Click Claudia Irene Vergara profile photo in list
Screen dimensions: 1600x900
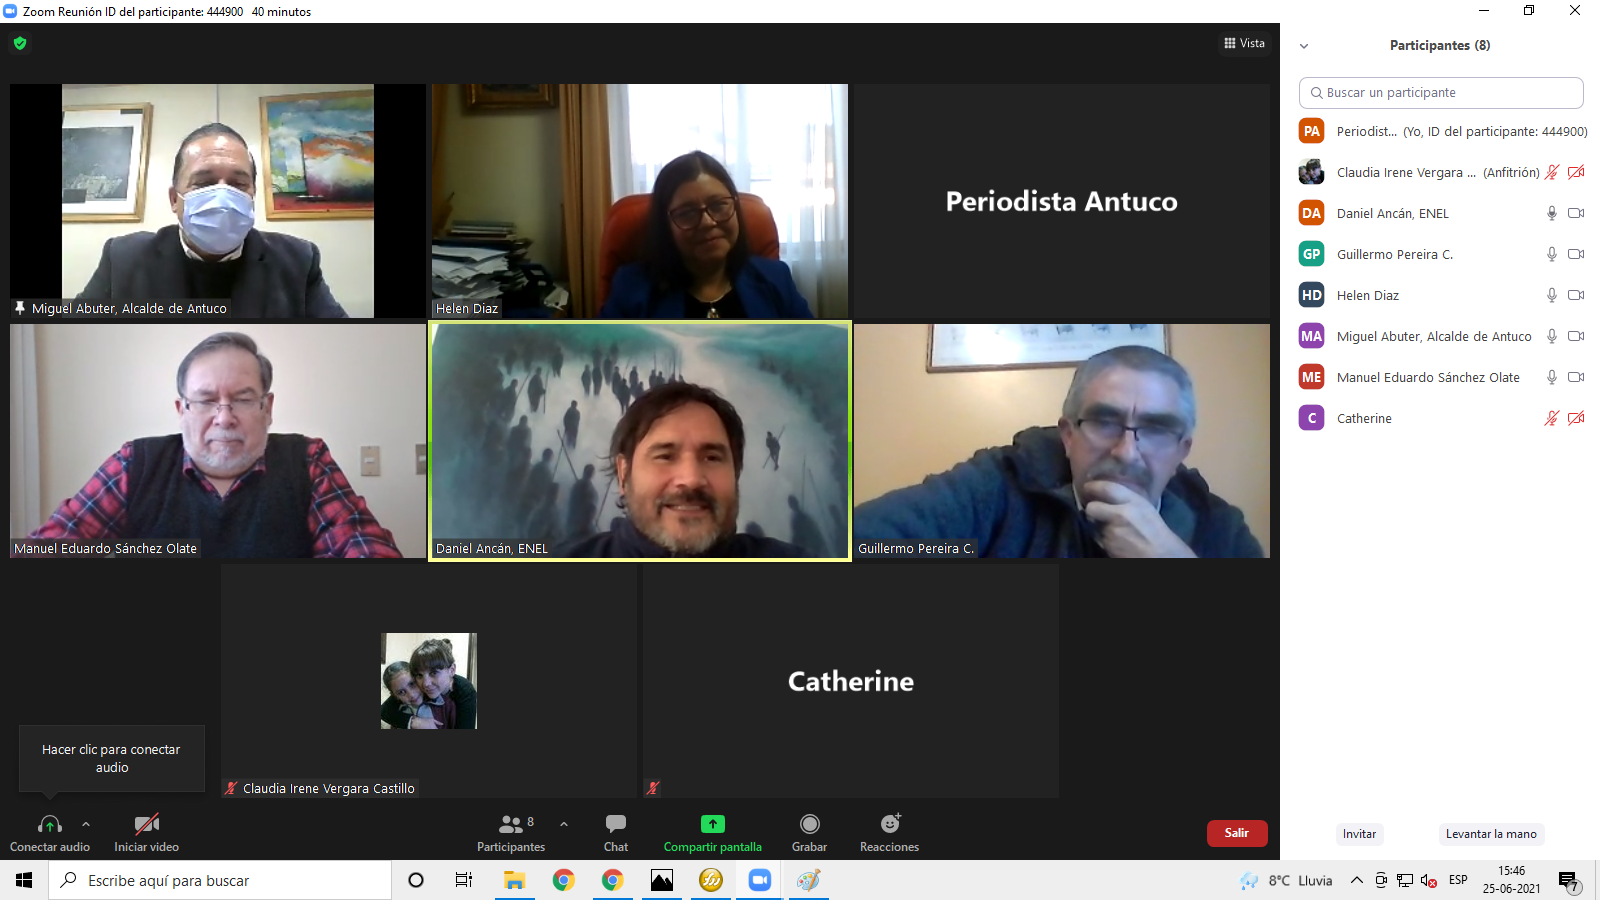click(x=1311, y=172)
